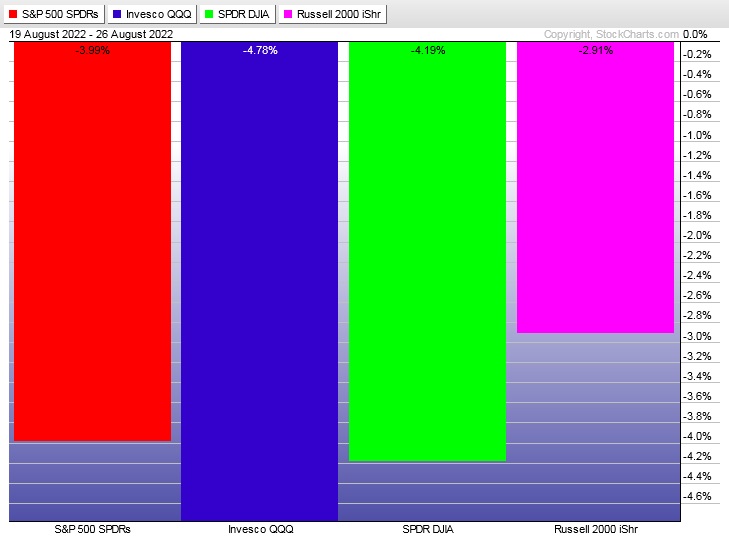Toggle the S&P 500 SPDRs legend button
Image resolution: width=729 pixels, height=548 pixels.
(54, 14)
